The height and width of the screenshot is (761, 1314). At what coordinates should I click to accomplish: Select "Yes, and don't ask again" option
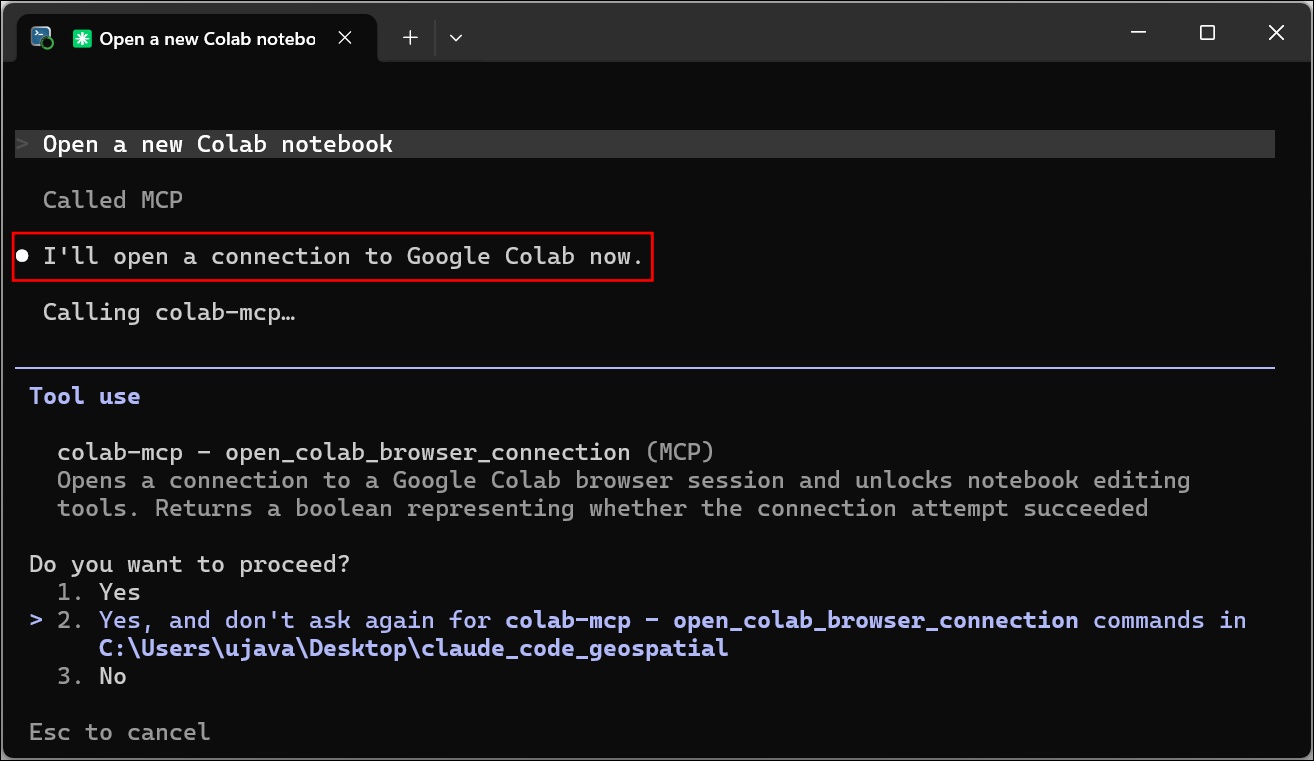[x=637, y=634]
